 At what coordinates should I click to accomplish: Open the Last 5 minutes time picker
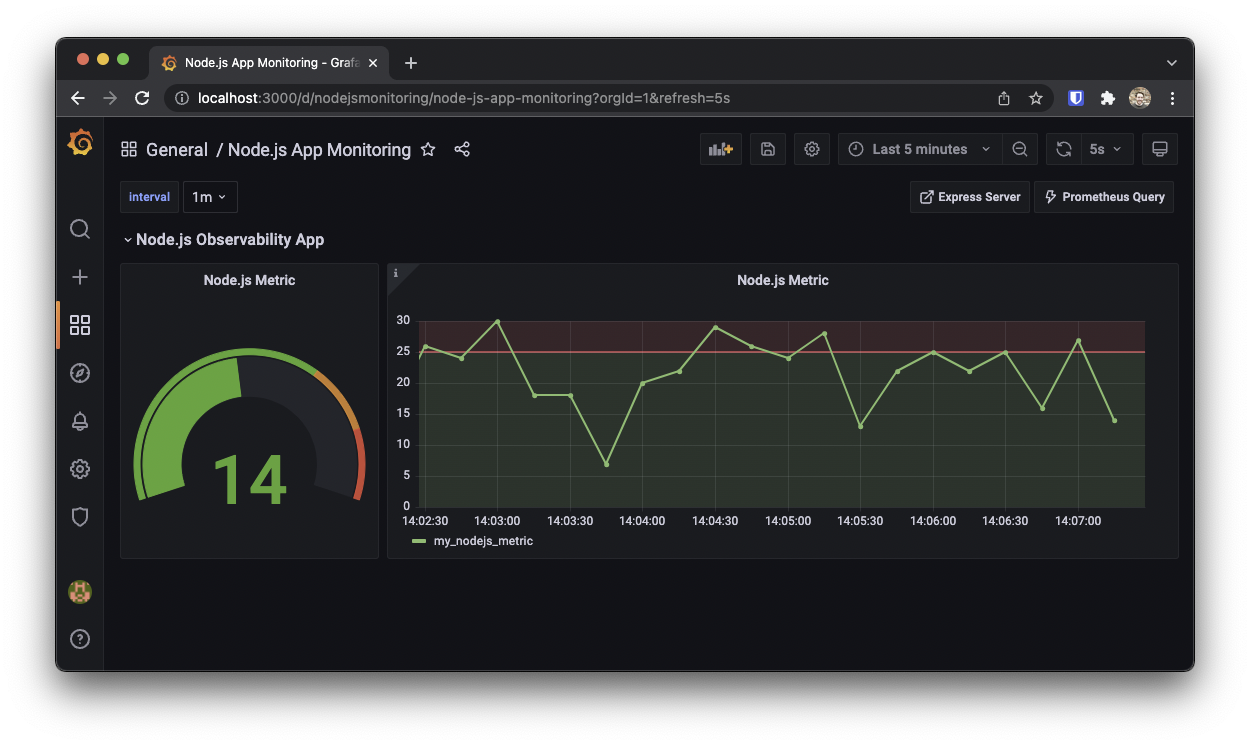[x=920, y=149]
